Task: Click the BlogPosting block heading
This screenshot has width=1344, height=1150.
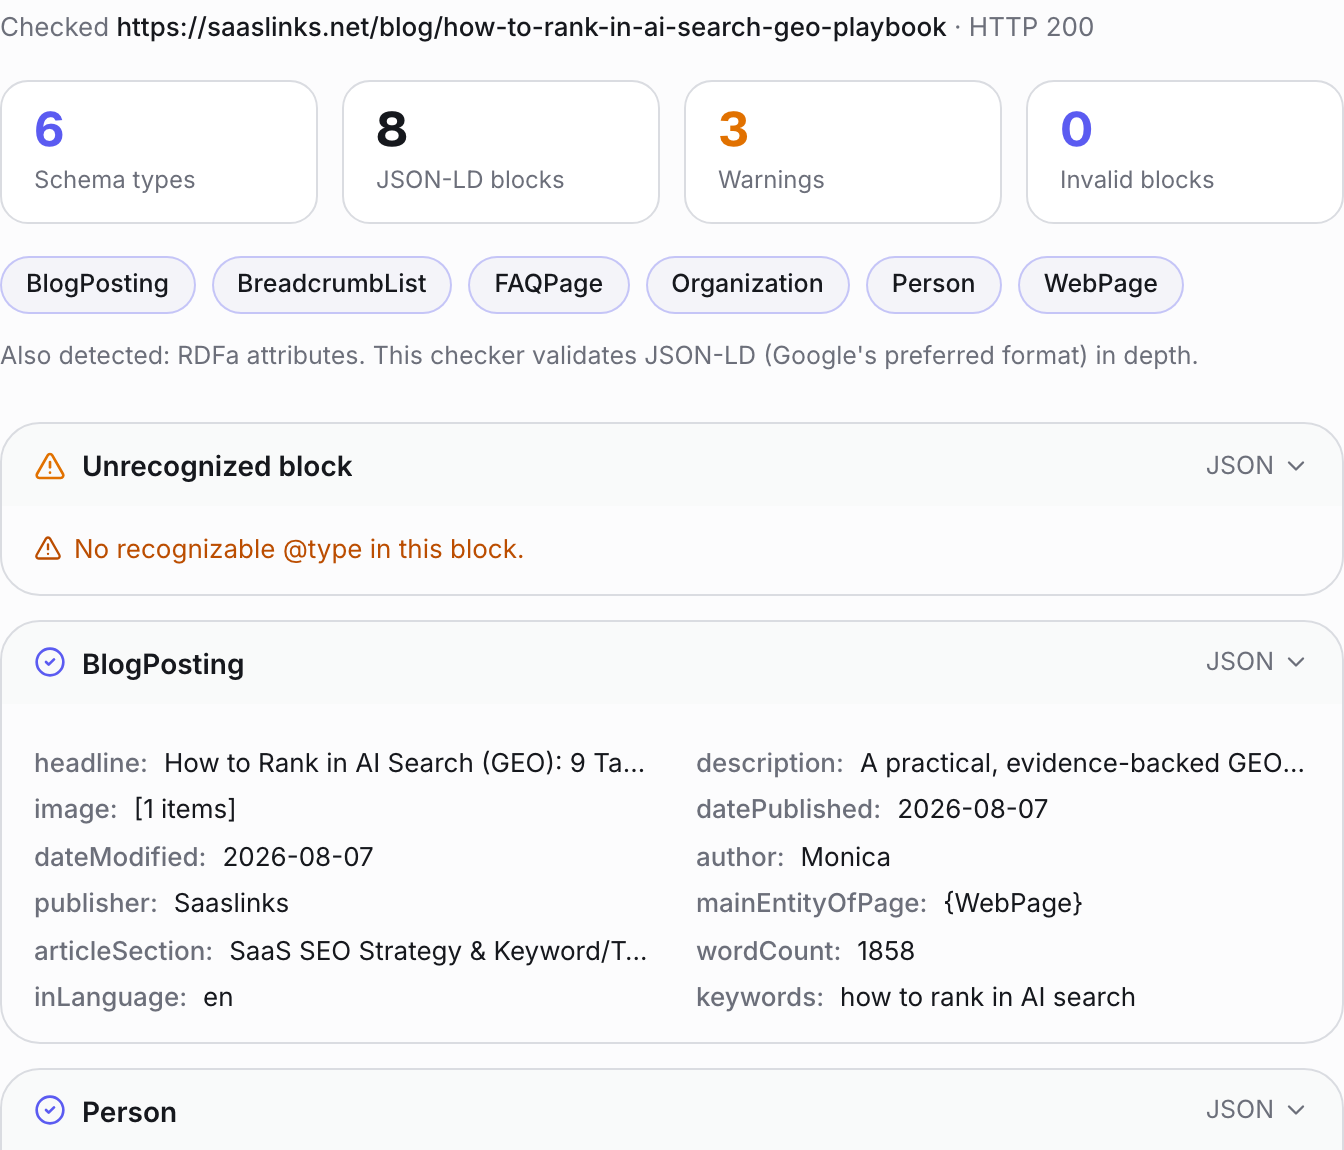Action: coord(163,664)
